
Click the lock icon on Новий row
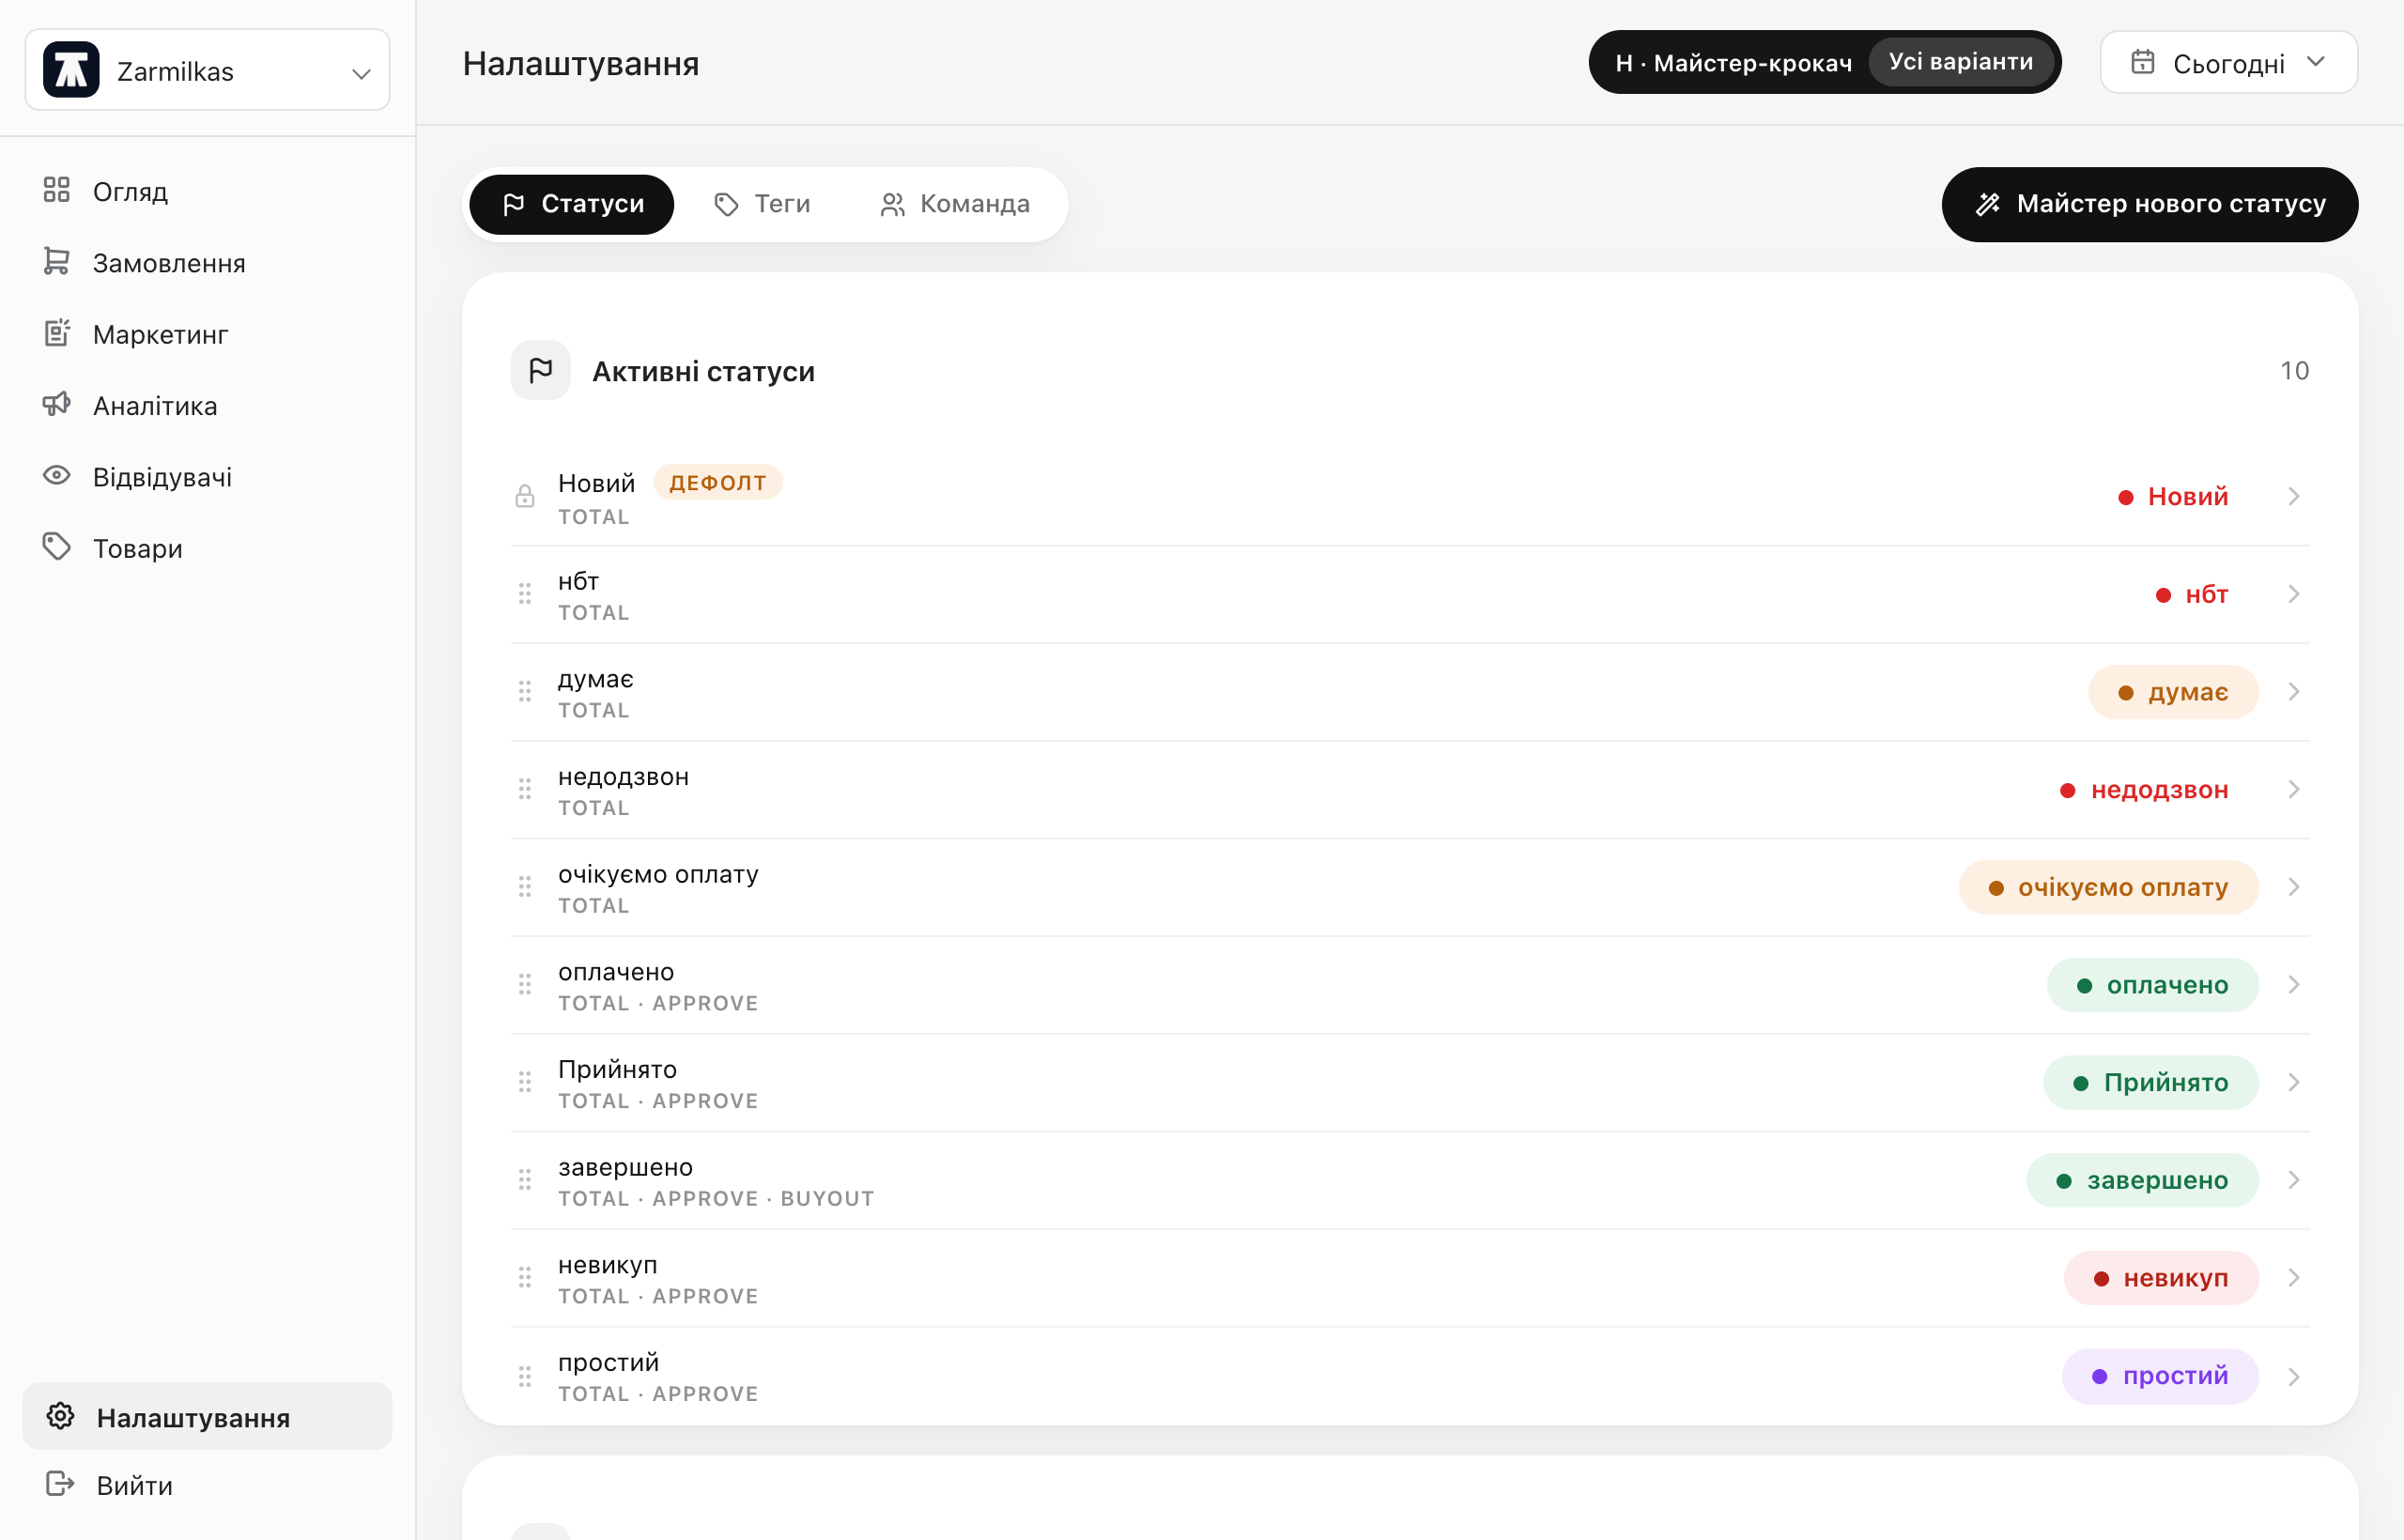tap(525, 496)
